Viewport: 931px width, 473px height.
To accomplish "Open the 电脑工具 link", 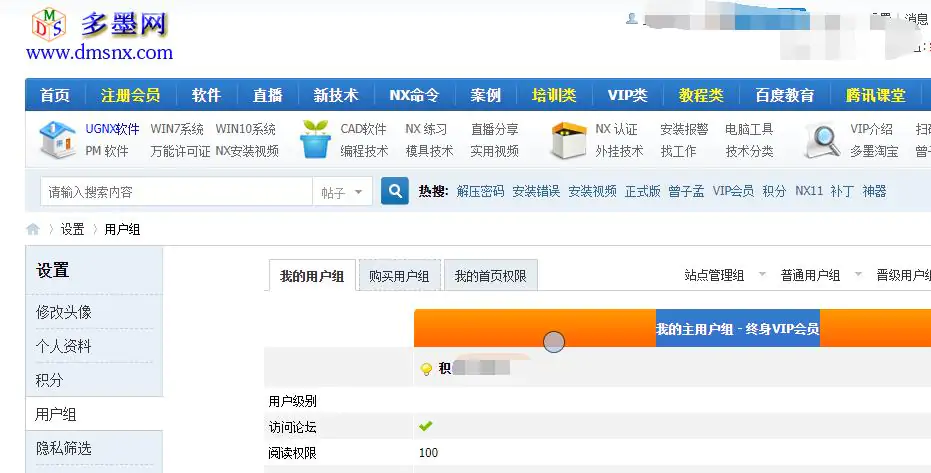I will pyautogui.click(x=749, y=129).
